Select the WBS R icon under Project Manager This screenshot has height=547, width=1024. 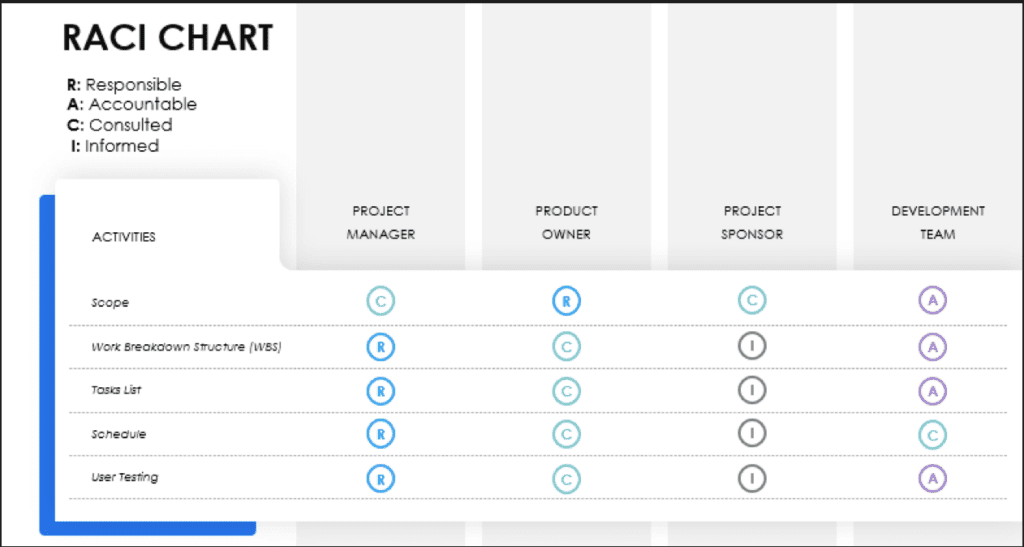(x=381, y=347)
